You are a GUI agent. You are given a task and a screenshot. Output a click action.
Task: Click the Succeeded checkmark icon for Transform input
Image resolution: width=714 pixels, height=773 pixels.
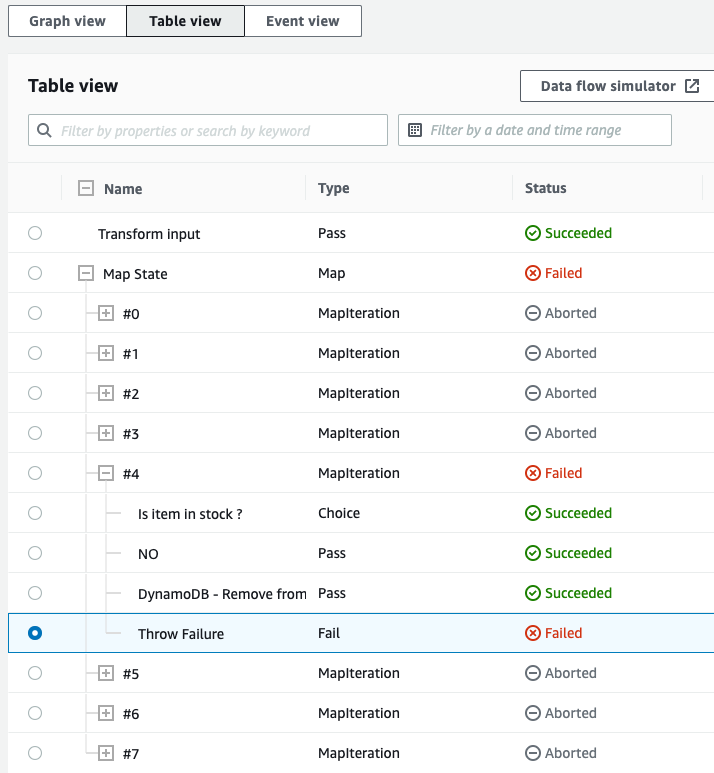(533, 233)
